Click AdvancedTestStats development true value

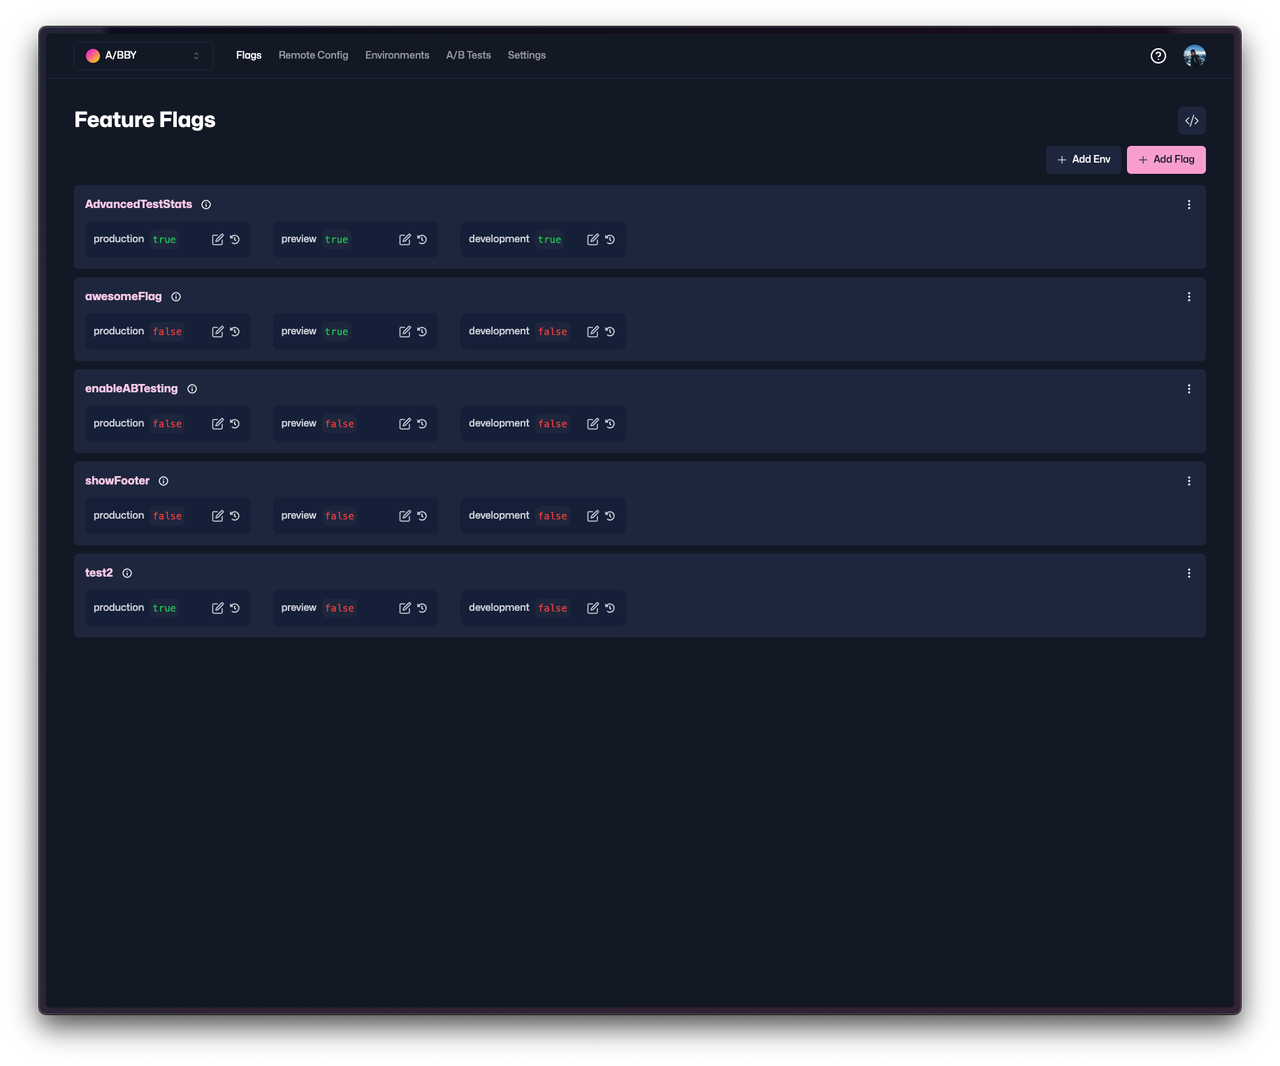click(550, 240)
